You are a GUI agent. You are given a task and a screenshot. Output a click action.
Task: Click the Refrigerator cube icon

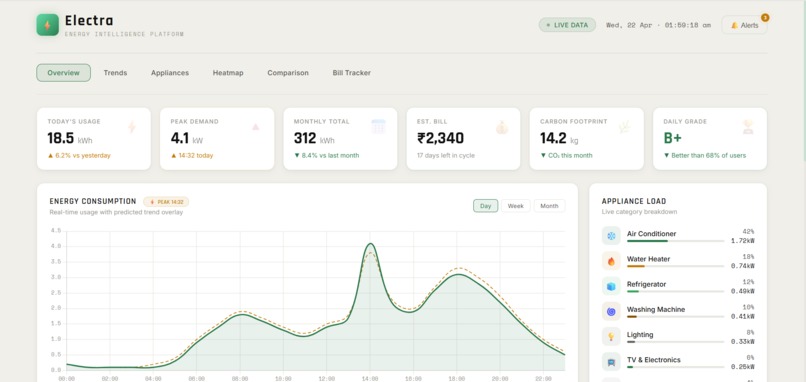pos(611,286)
